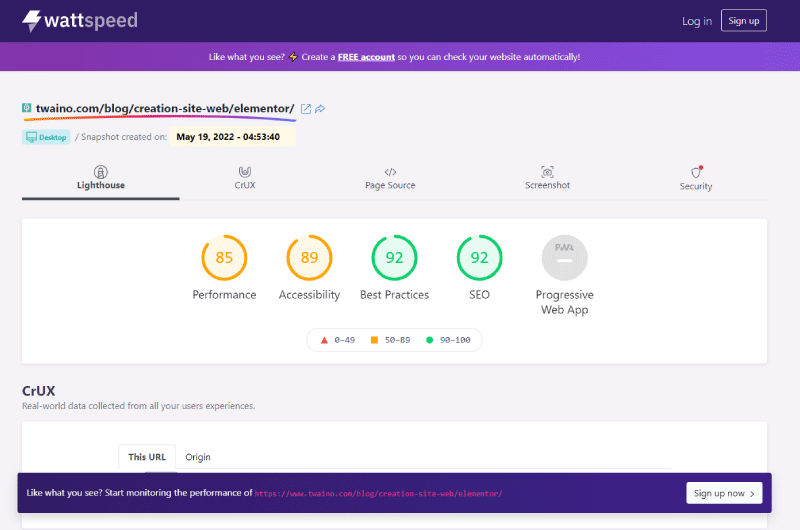Screen dimensions: 800x530
Task: Click the Performance score gauge 85
Action: (x=224, y=258)
